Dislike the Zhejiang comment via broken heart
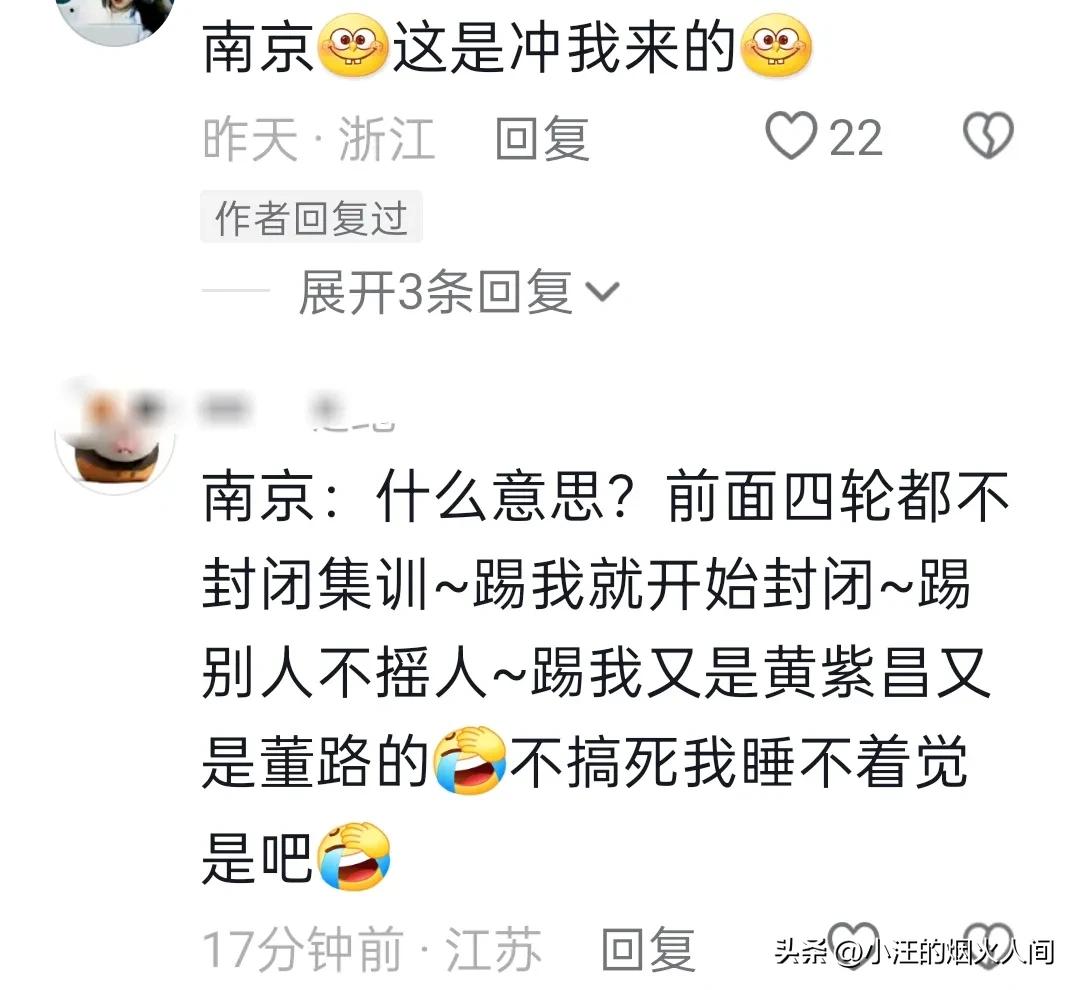Viewport: 1079px width, 990px height. (x=988, y=136)
